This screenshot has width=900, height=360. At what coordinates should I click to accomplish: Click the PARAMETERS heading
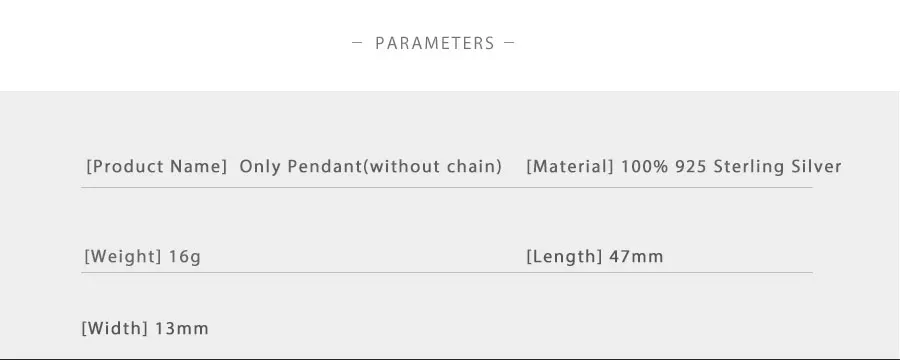click(435, 43)
